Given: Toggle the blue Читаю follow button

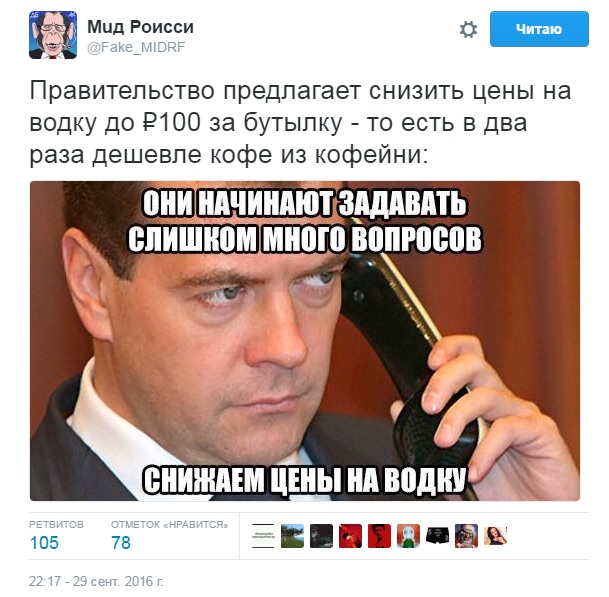Looking at the screenshot, I should (539, 29).
